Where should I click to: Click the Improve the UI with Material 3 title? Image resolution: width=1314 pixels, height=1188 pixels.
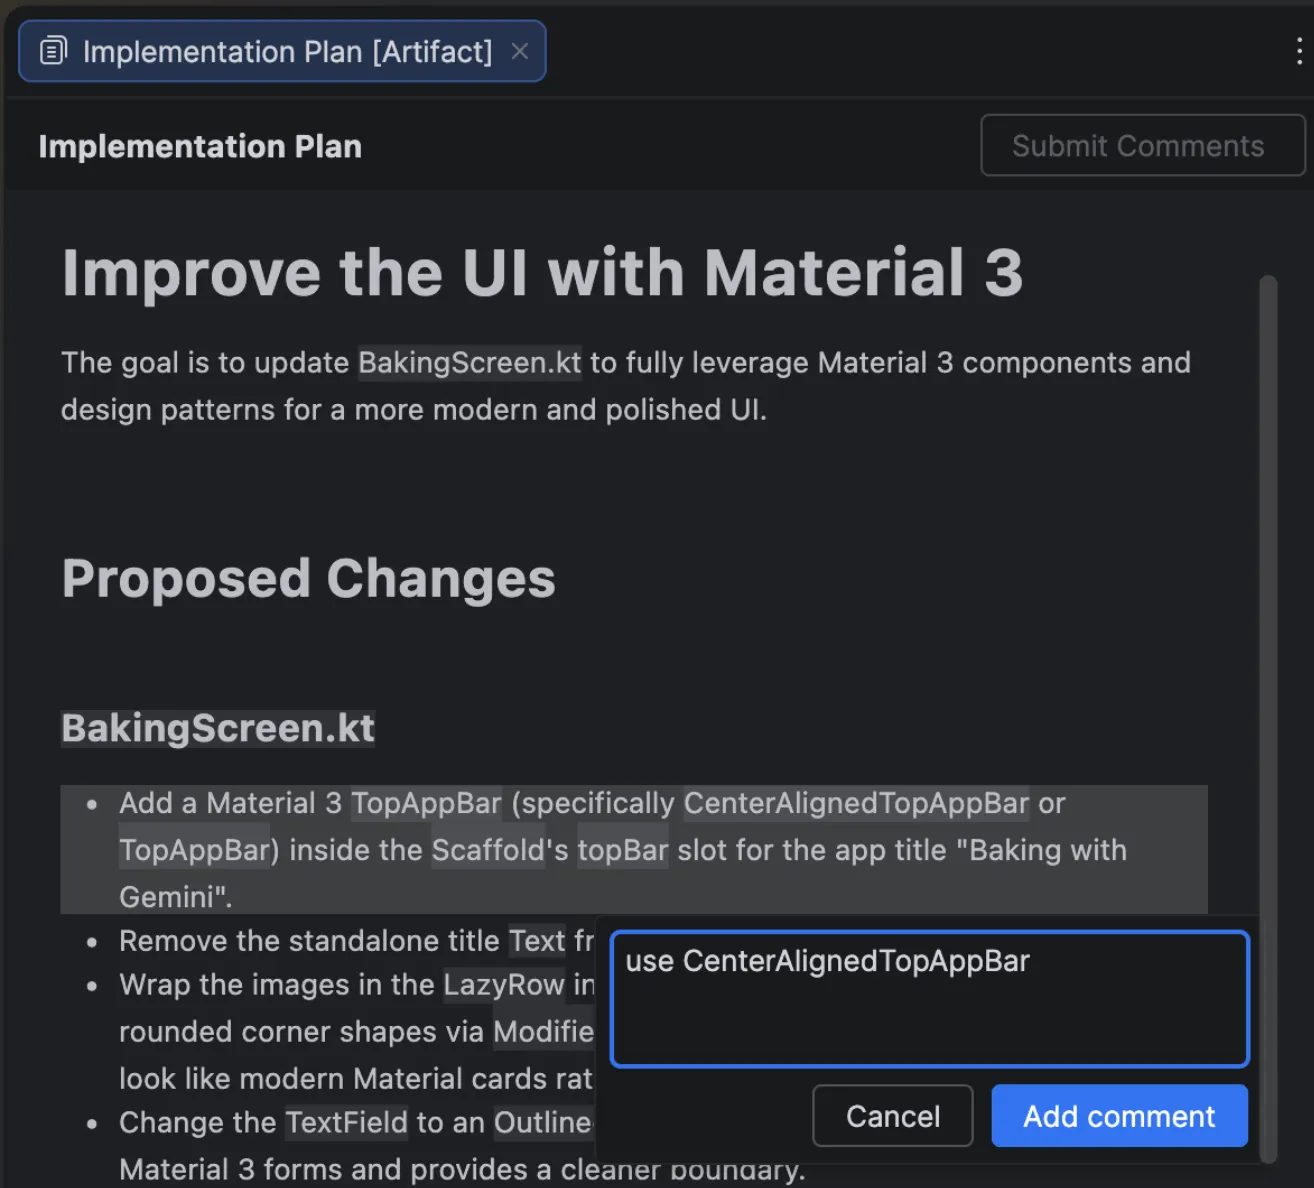[x=542, y=271]
